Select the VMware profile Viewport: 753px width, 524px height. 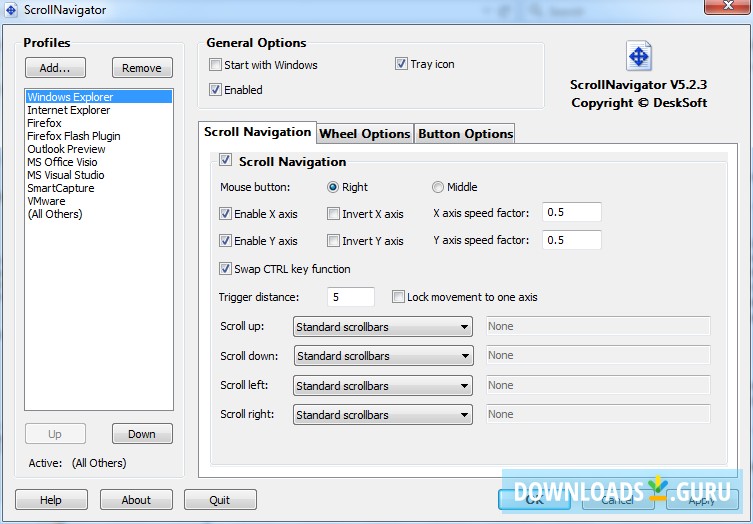pyautogui.click(x=98, y=201)
